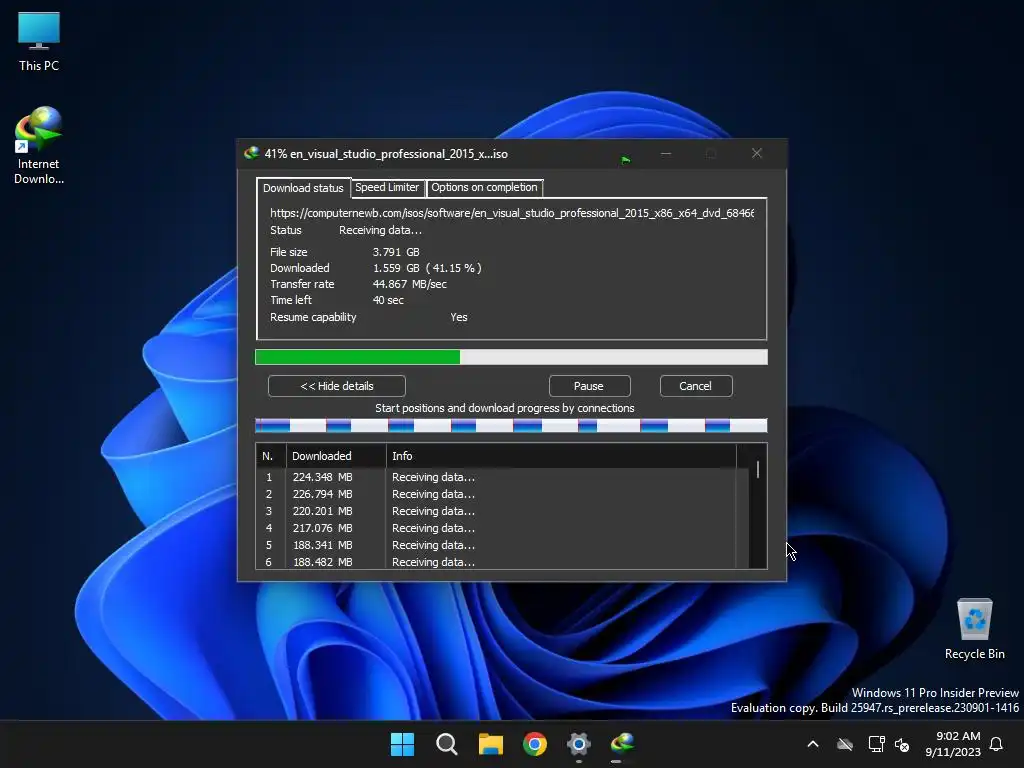Click the 44.867 MB/sec transfer rate value
1024x768 pixels.
pyautogui.click(x=409, y=284)
